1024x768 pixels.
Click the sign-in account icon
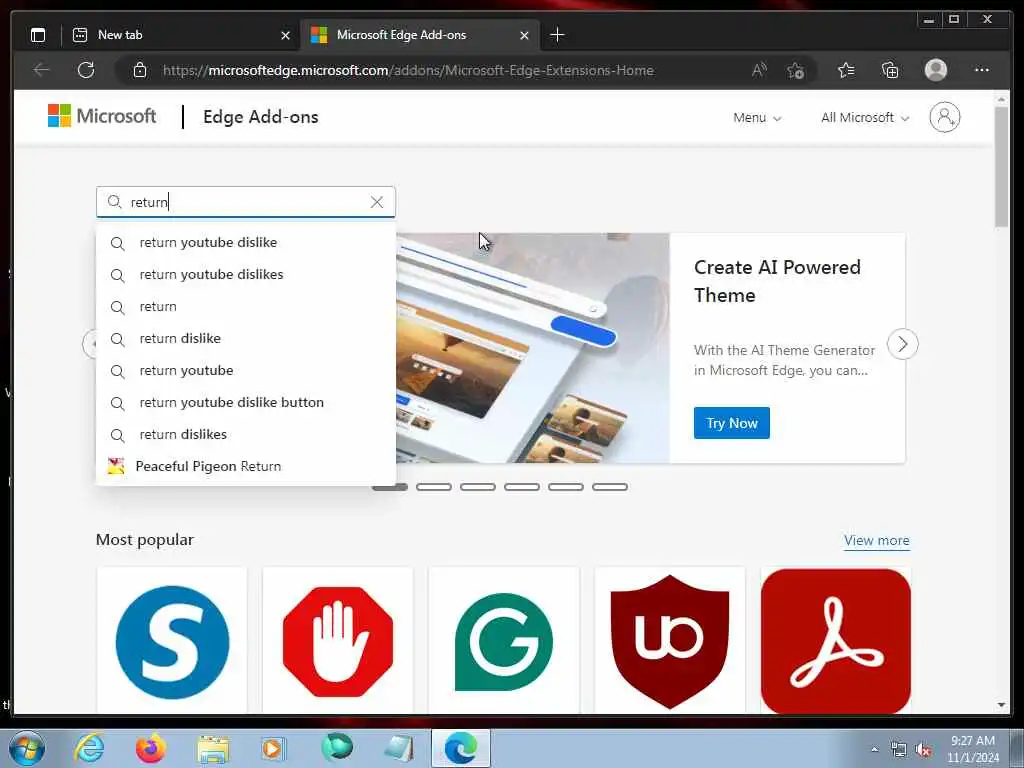pos(944,117)
